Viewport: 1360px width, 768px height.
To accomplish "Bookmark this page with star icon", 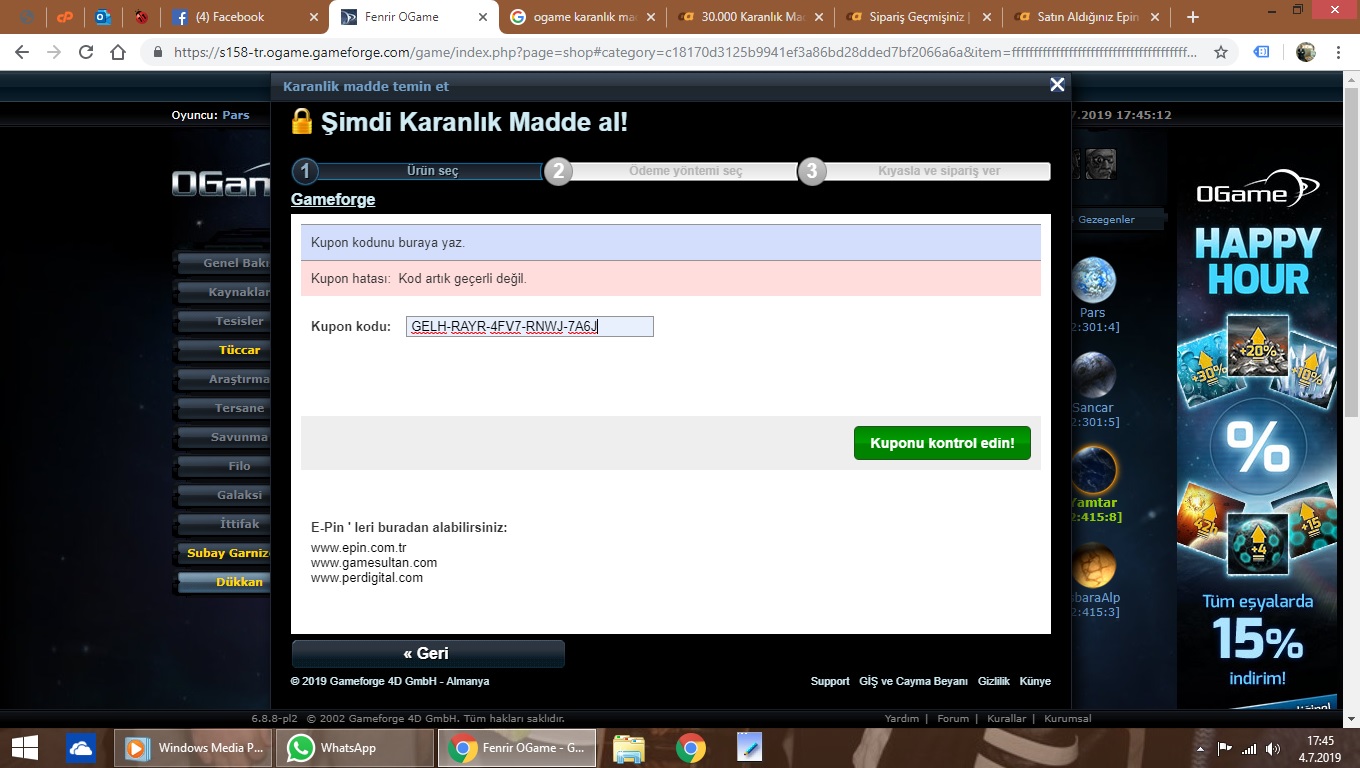I will pyautogui.click(x=1221, y=52).
